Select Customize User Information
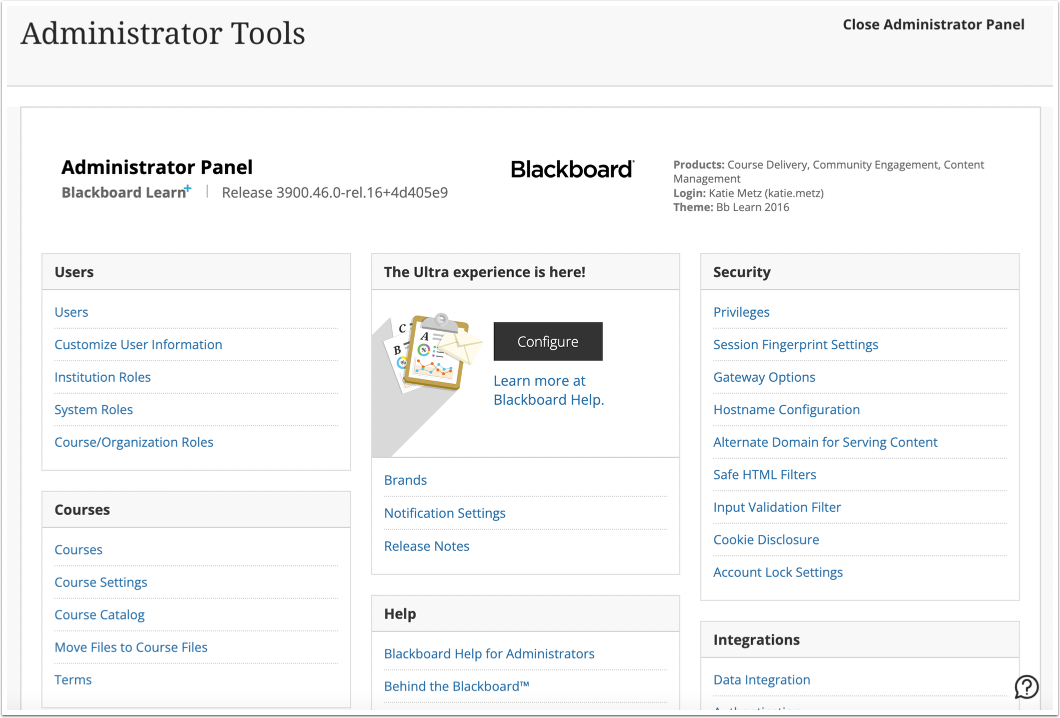 tap(138, 344)
